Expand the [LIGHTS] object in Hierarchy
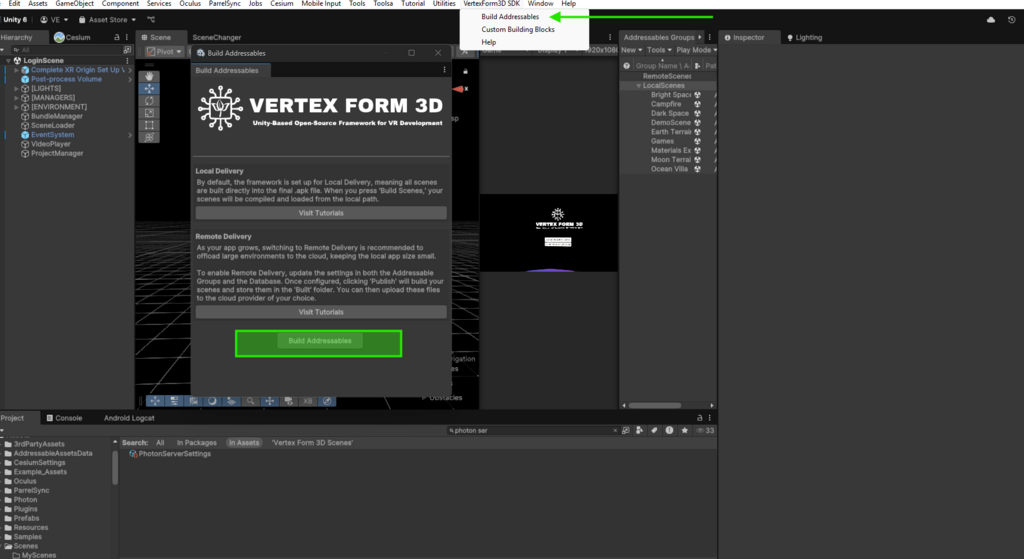This screenshot has height=559, width=1024. (17, 88)
